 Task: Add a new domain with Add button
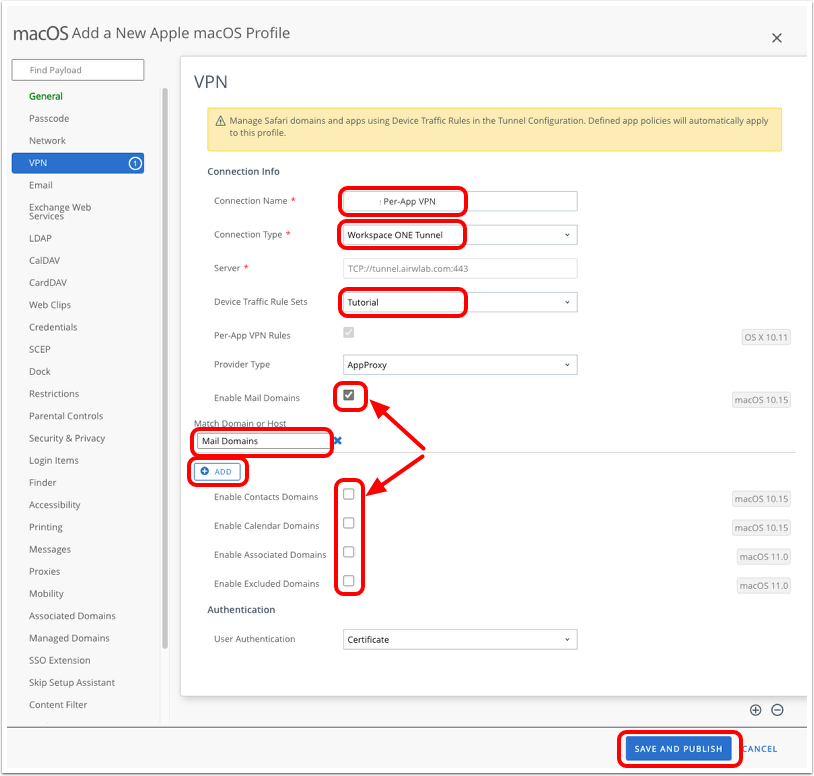pos(217,471)
